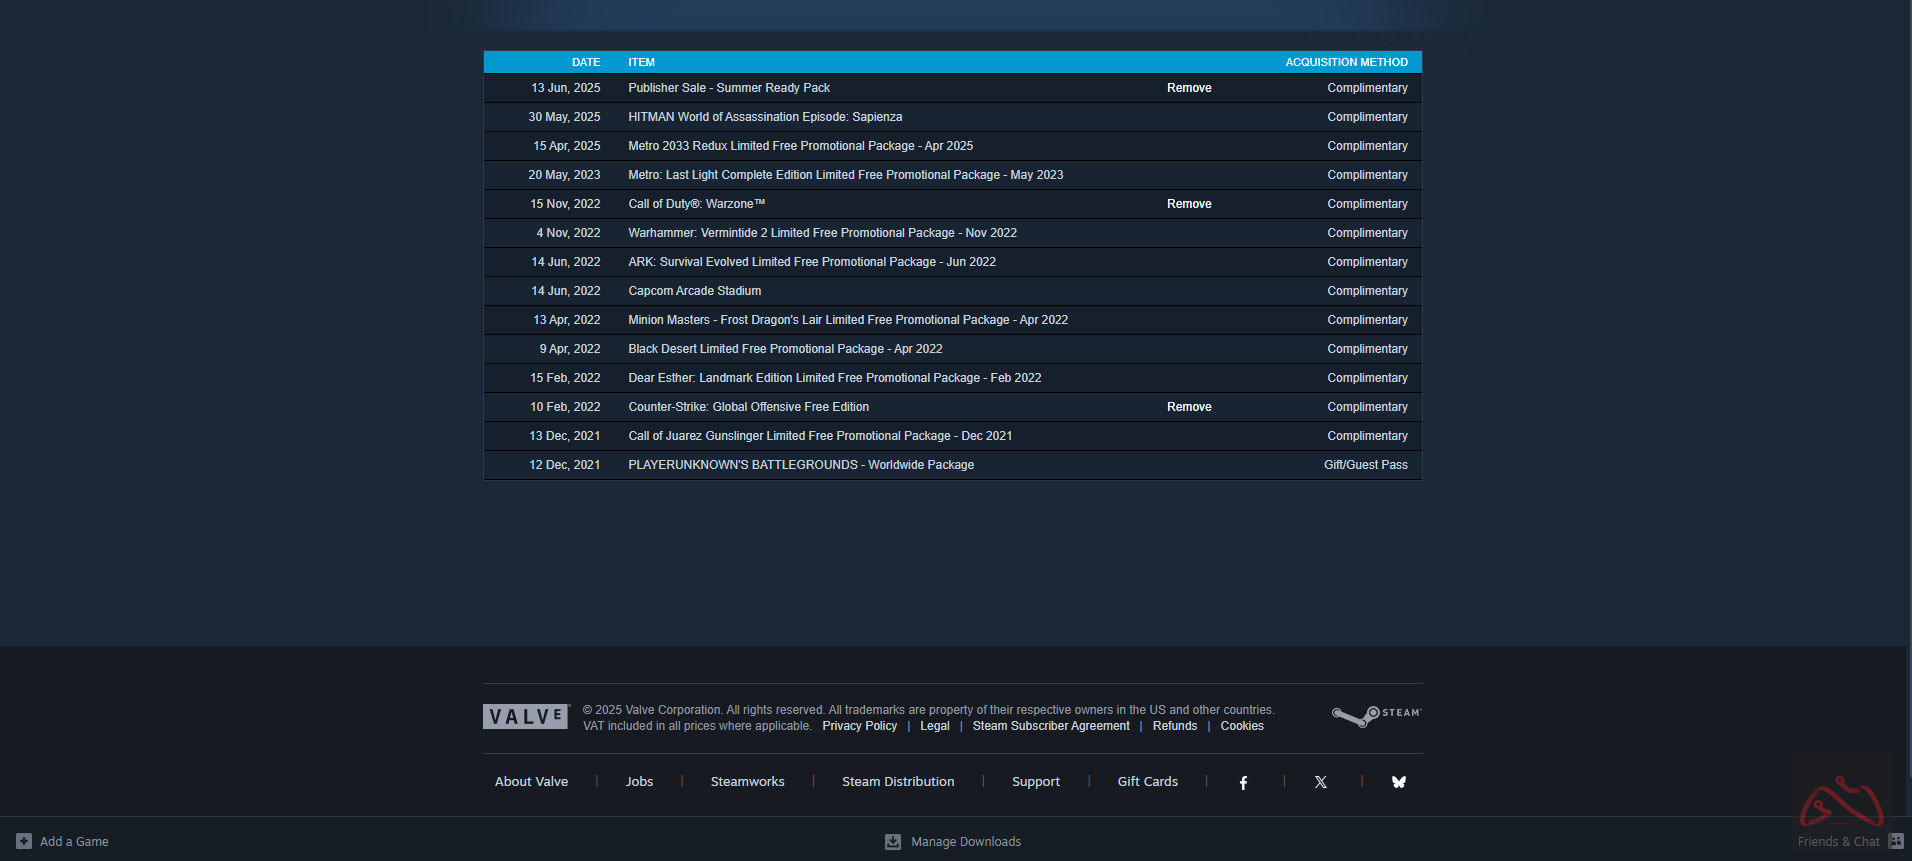1912x861 pixels.
Task: Open the Support footer link
Action: click(1035, 782)
